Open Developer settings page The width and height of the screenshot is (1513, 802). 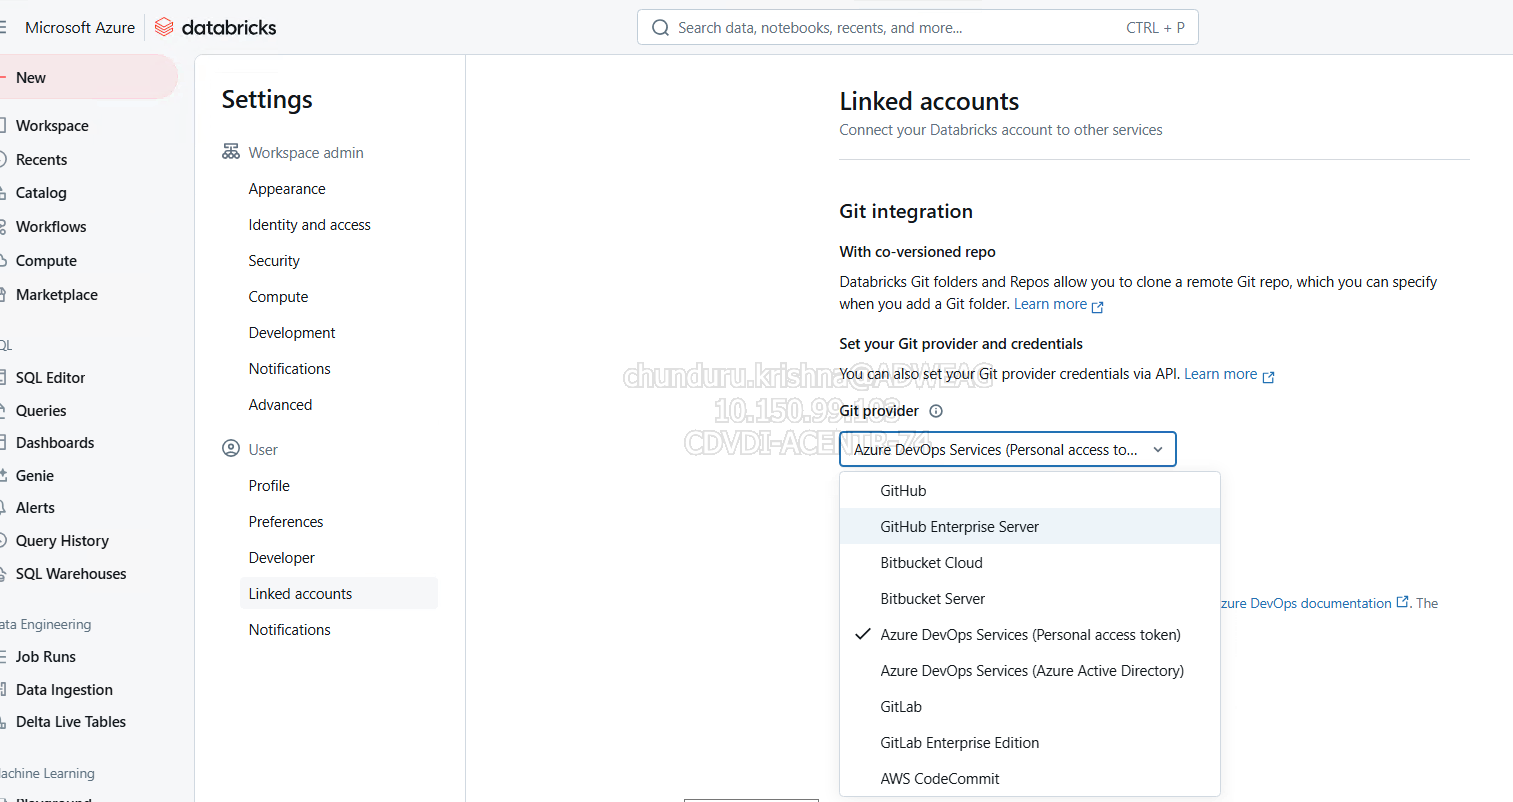tap(281, 558)
